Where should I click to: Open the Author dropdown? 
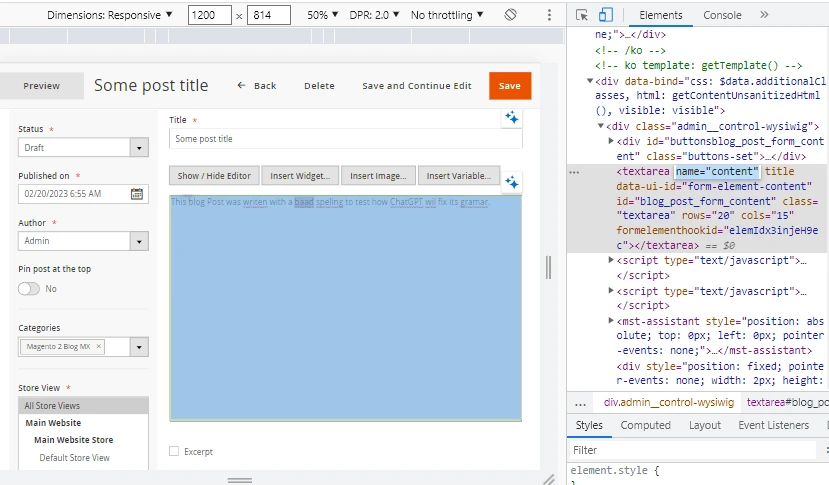[x=139, y=241]
